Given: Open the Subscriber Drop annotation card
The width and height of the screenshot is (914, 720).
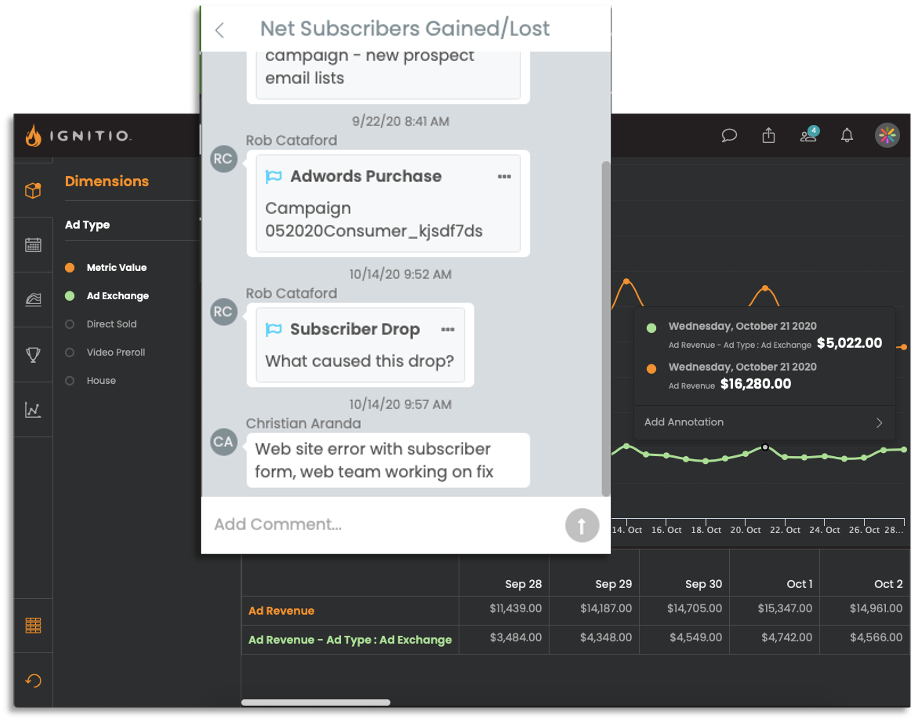Looking at the screenshot, I should pyautogui.click(x=360, y=345).
